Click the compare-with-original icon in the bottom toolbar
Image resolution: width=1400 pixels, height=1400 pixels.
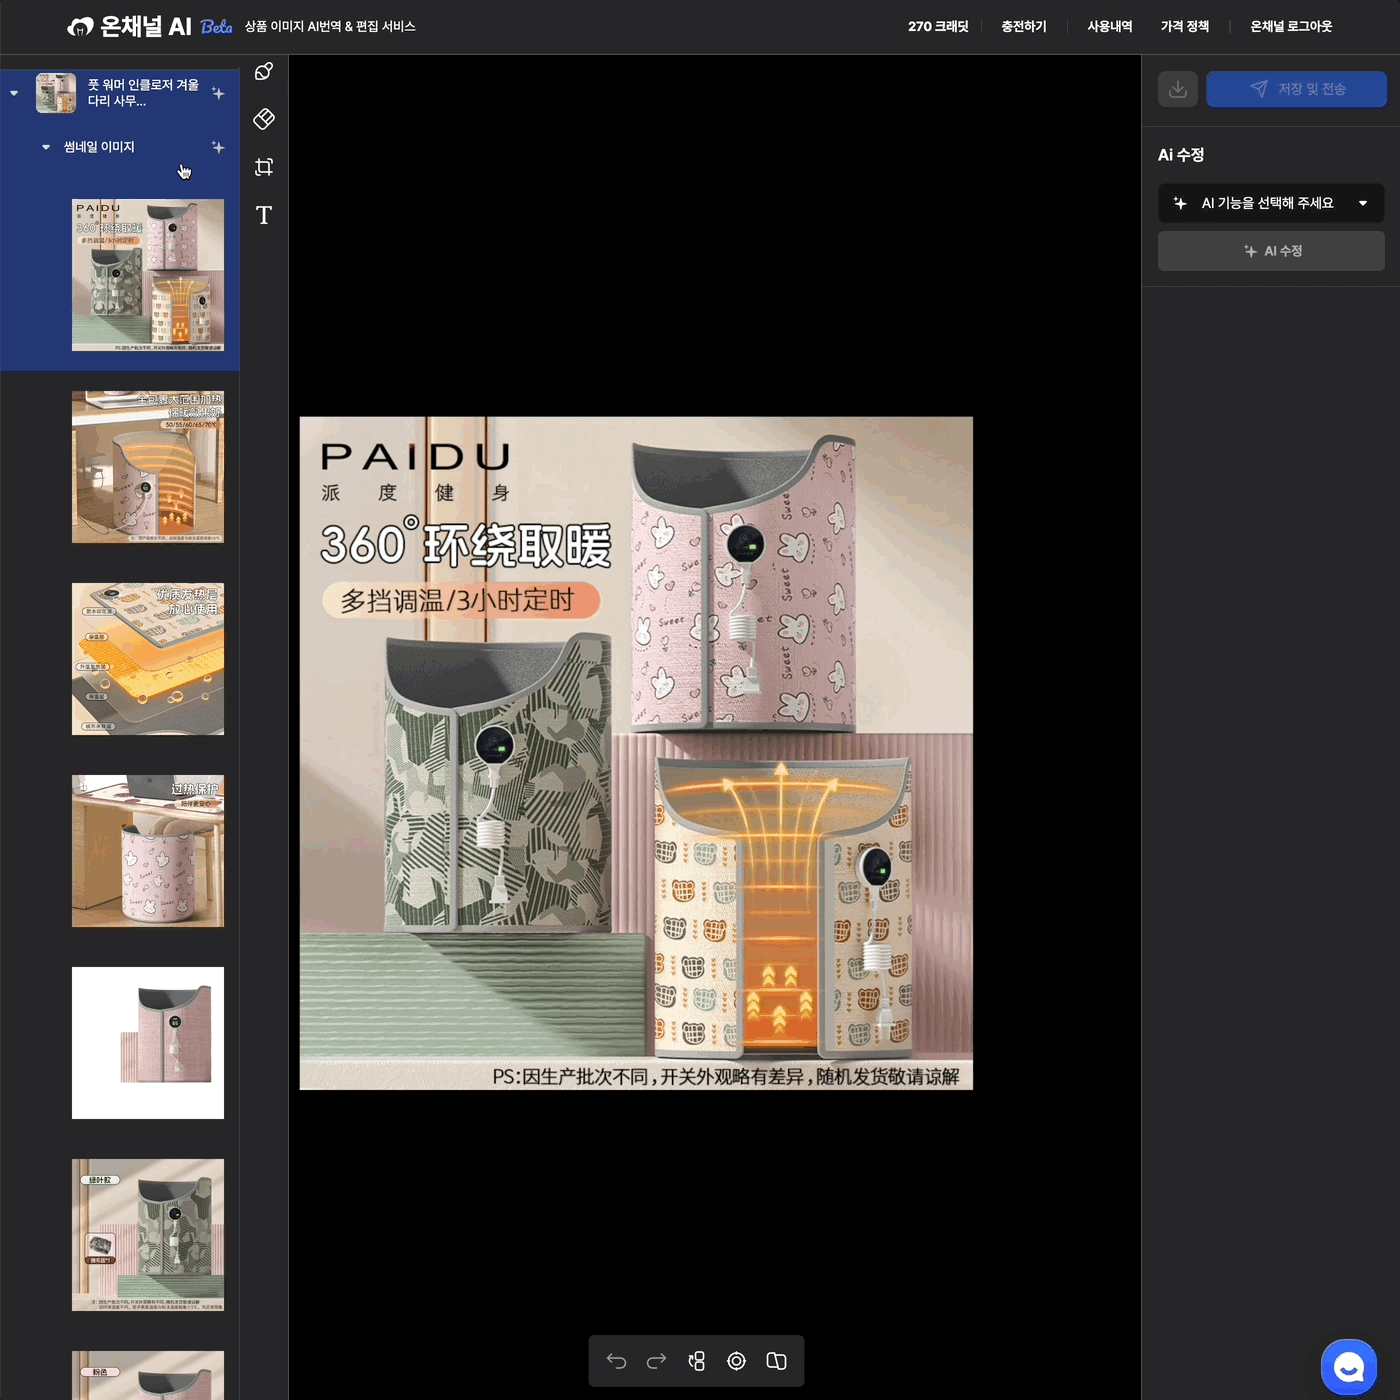(776, 1361)
